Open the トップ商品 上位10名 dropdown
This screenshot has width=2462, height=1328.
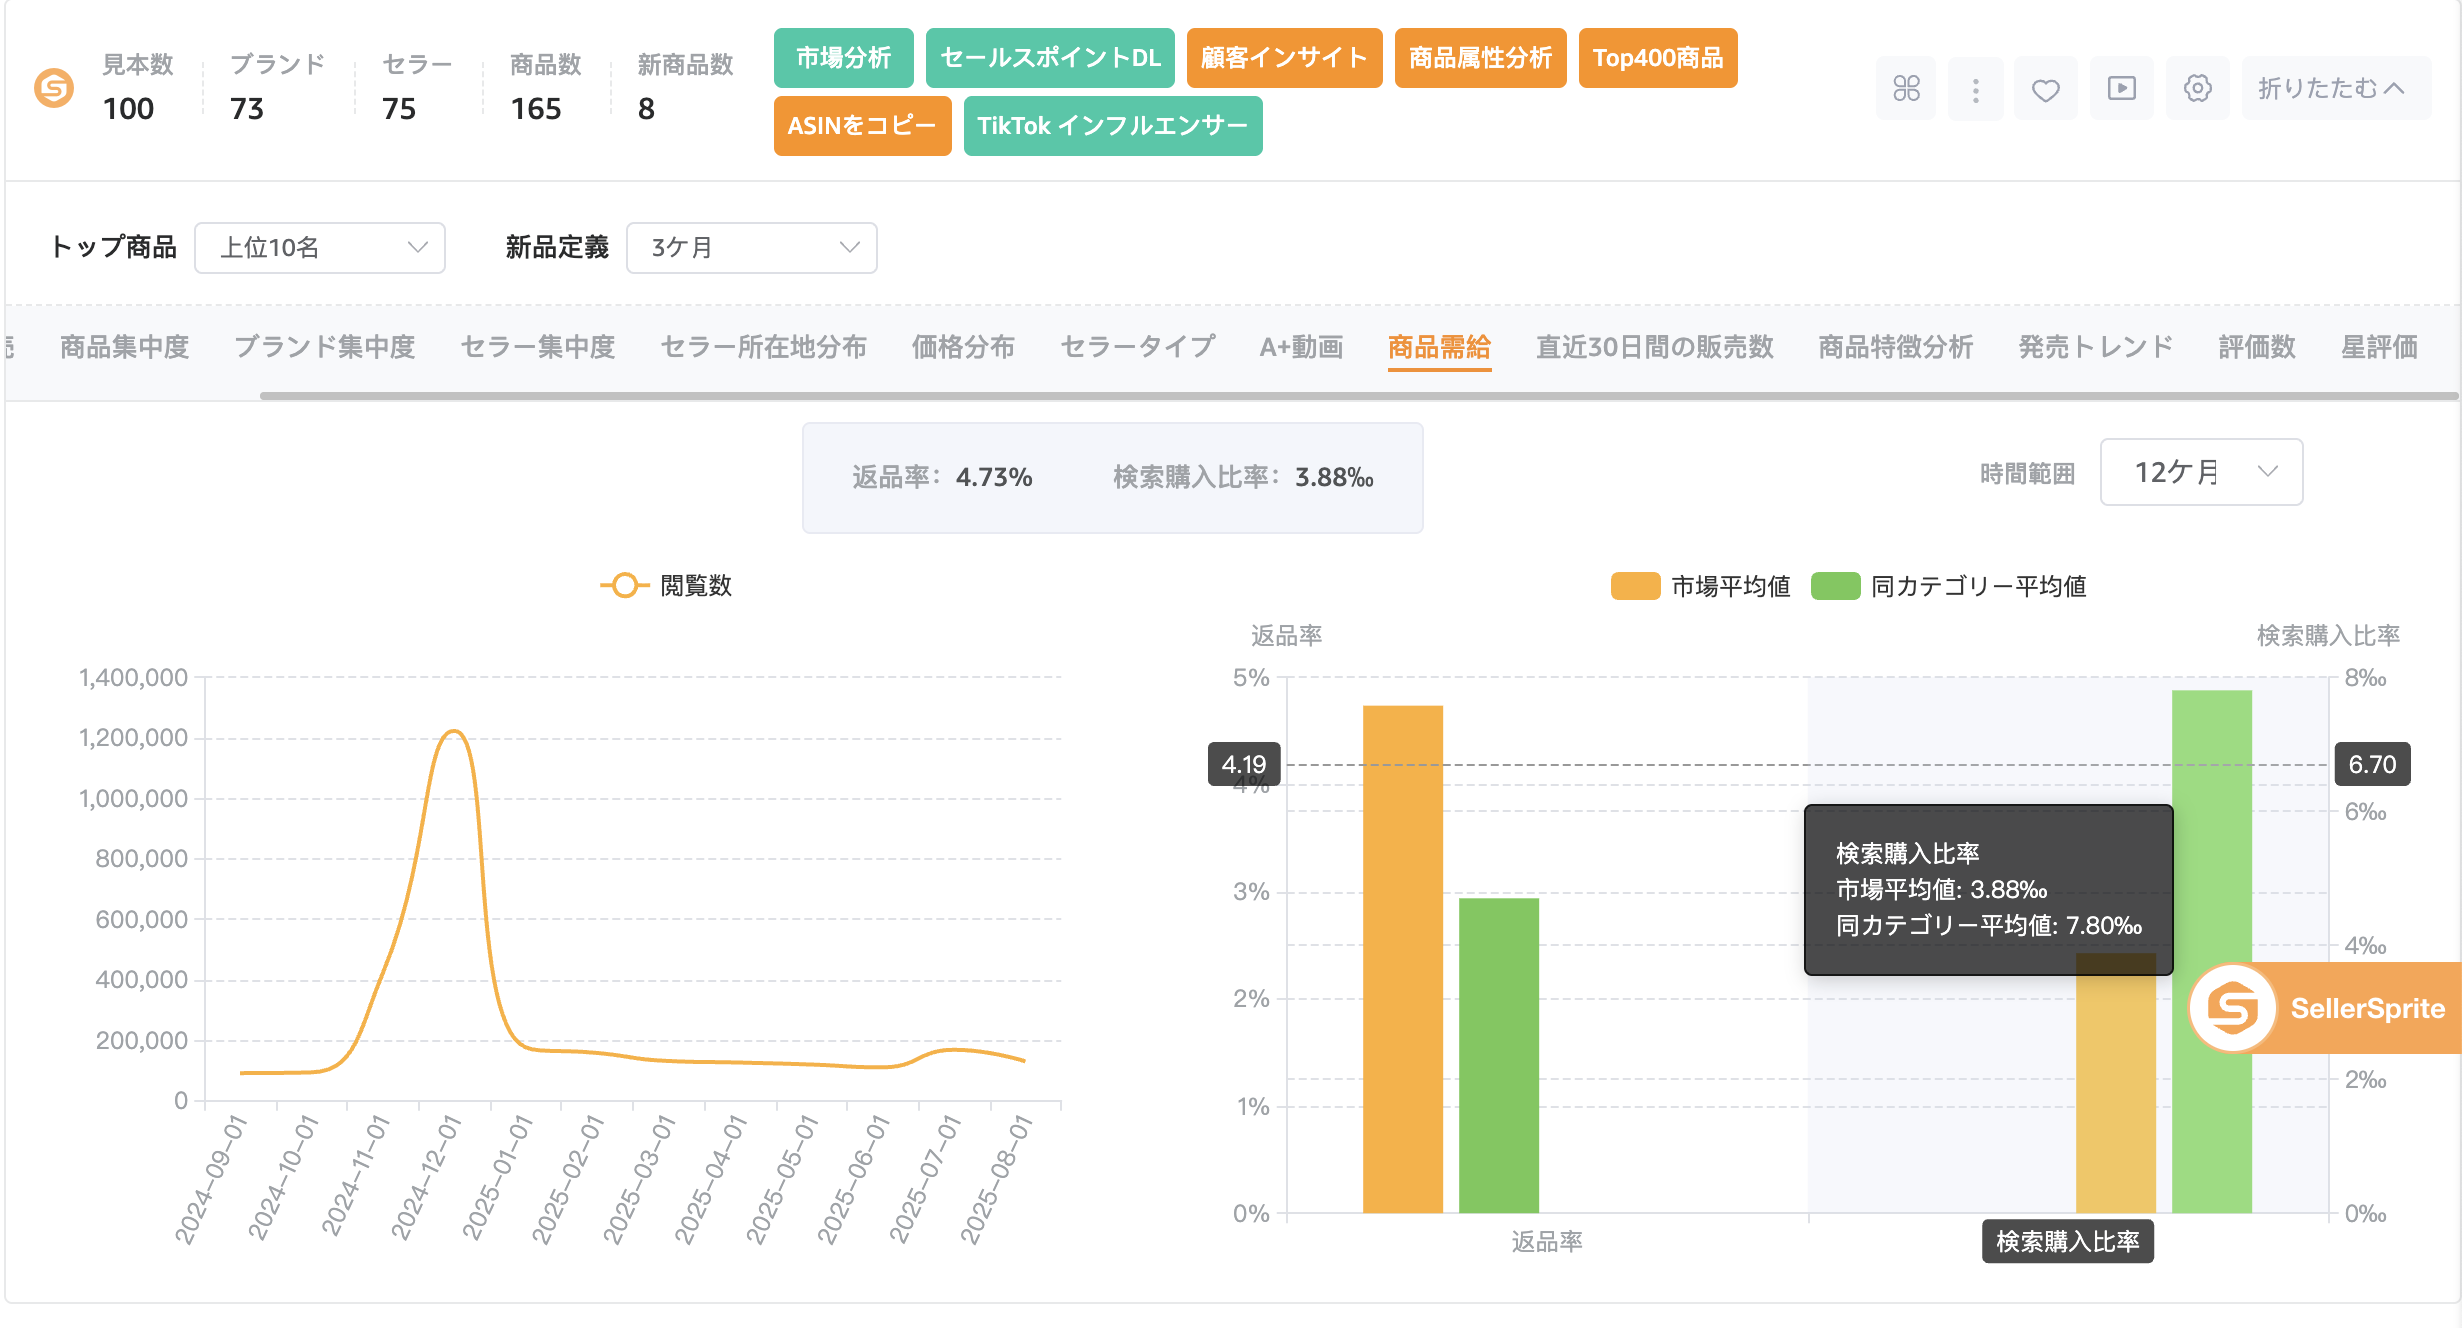[319, 248]
